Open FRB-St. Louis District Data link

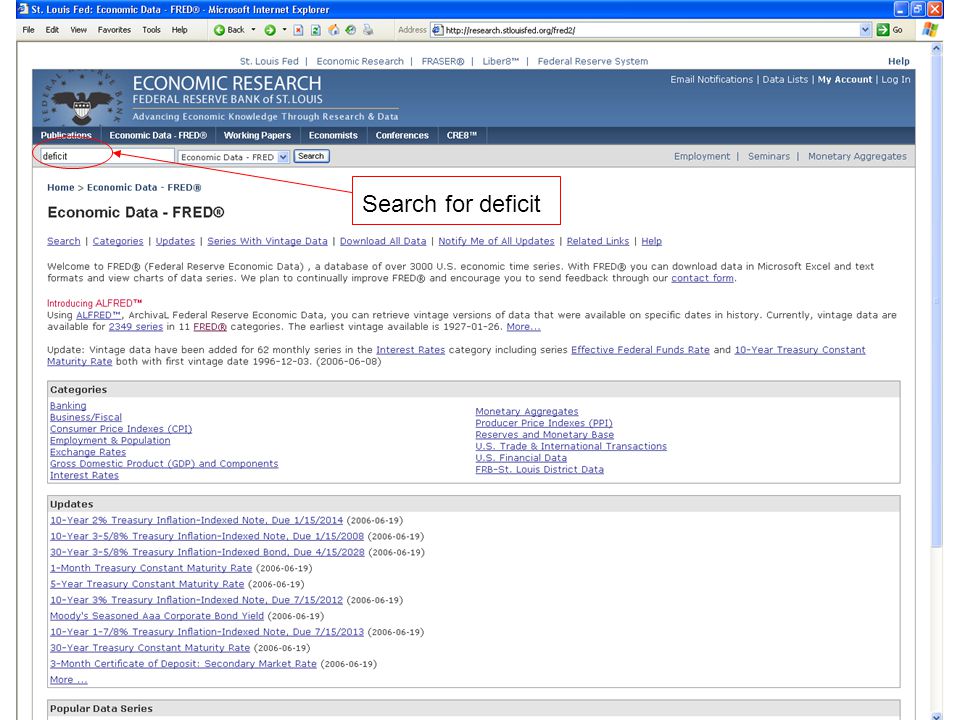pos(539,470)
